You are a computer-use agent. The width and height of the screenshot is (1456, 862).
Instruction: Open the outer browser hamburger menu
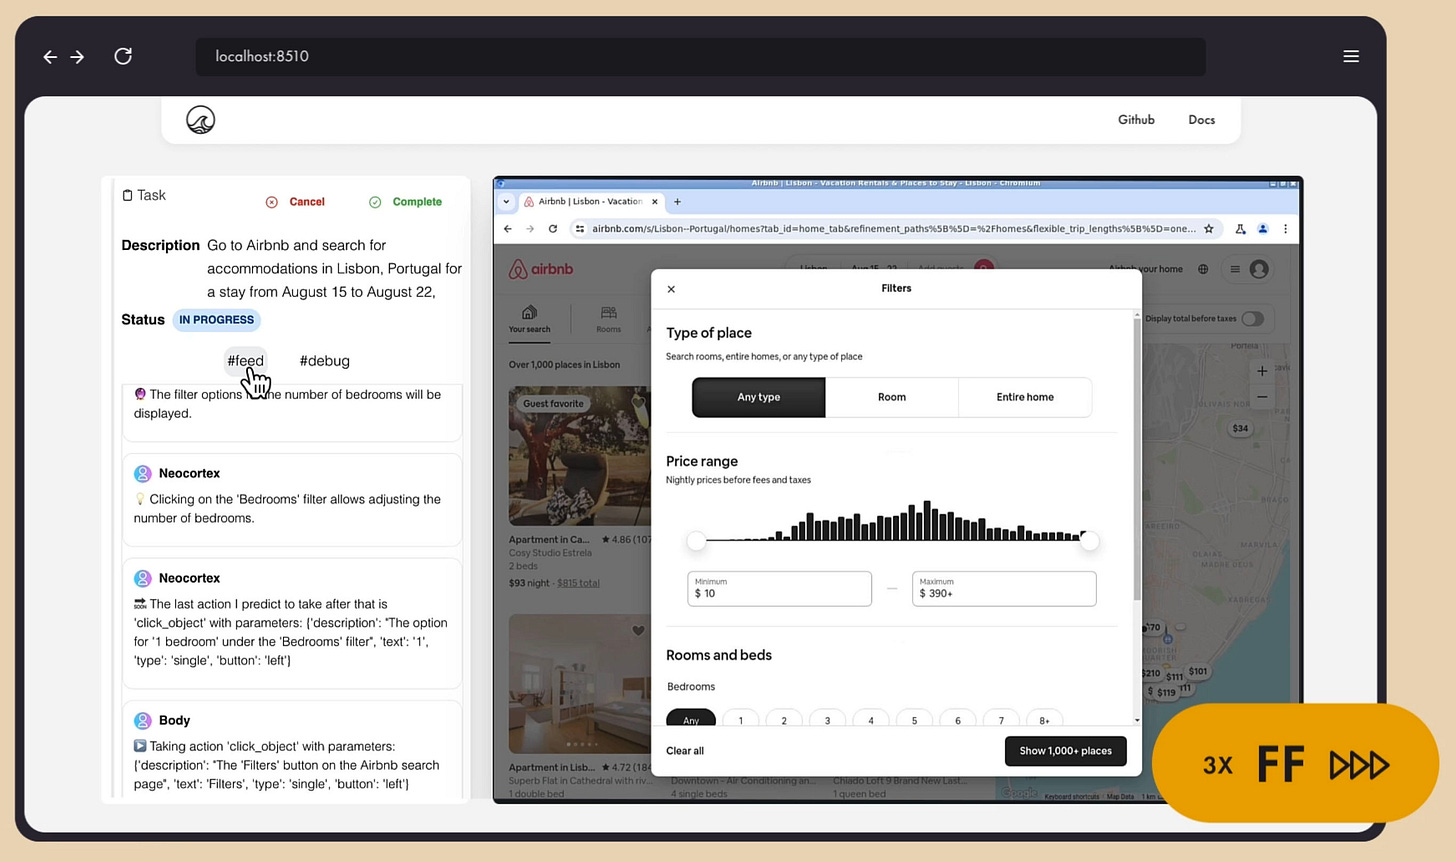(1351, 56)
